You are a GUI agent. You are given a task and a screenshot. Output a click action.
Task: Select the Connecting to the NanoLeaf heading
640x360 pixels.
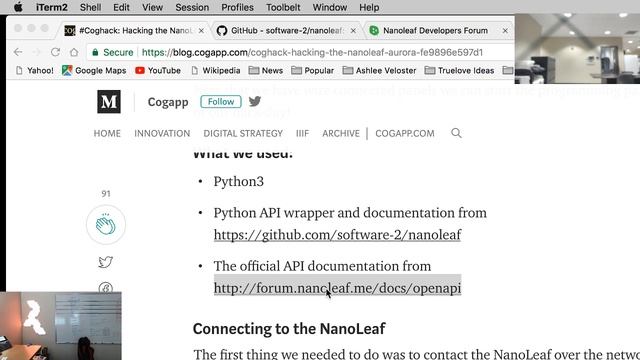pos(289,329)
